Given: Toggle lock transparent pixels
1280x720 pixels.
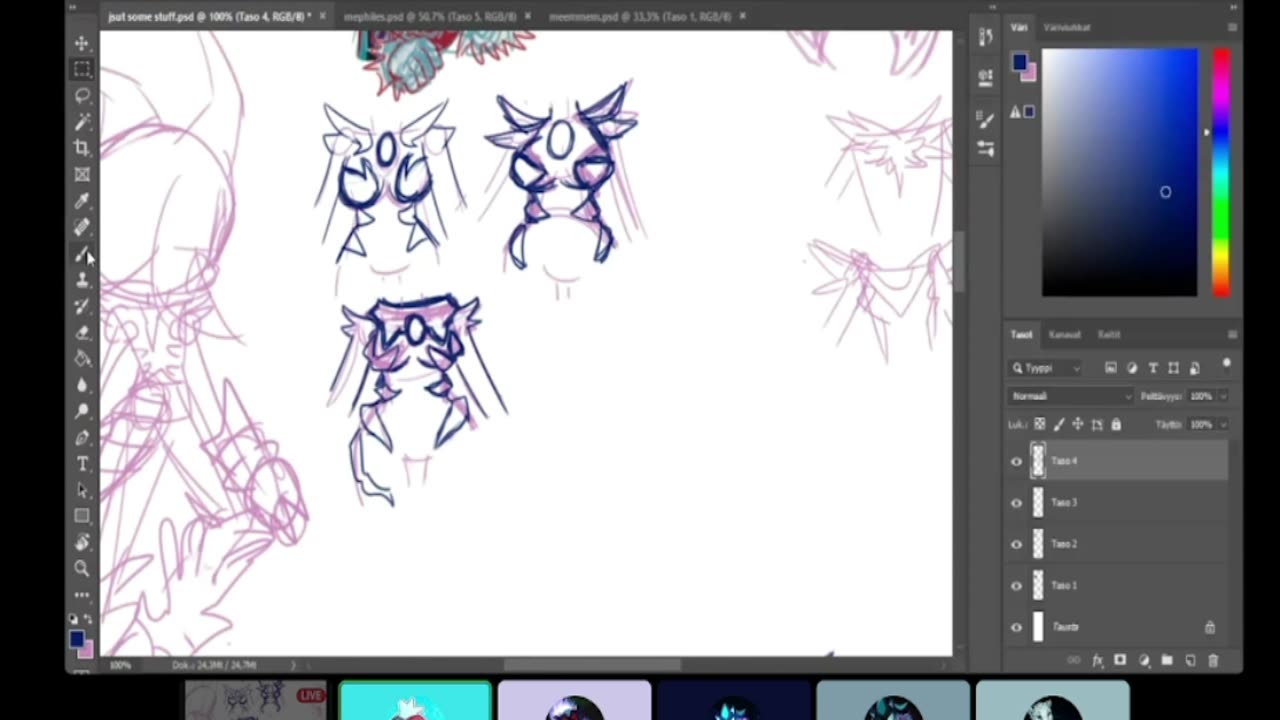Looking at the screenshot, I should tap(1040, 425).
